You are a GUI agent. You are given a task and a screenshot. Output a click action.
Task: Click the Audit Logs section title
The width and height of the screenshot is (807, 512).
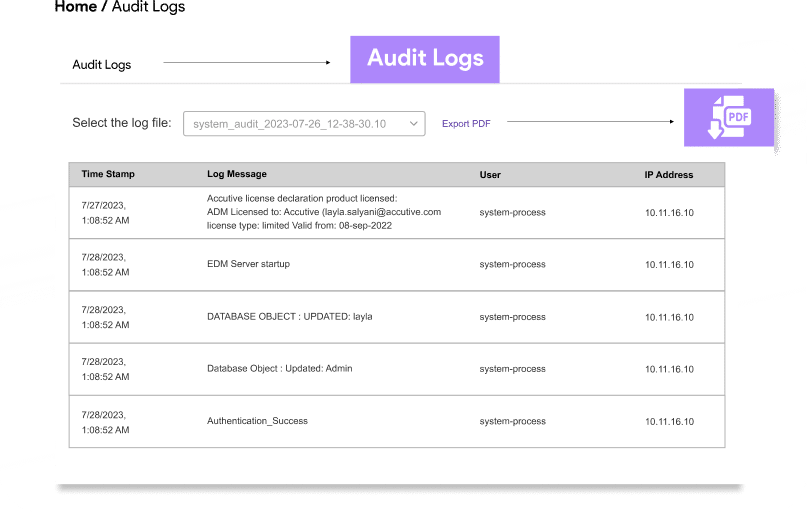[x=101, y=65]
